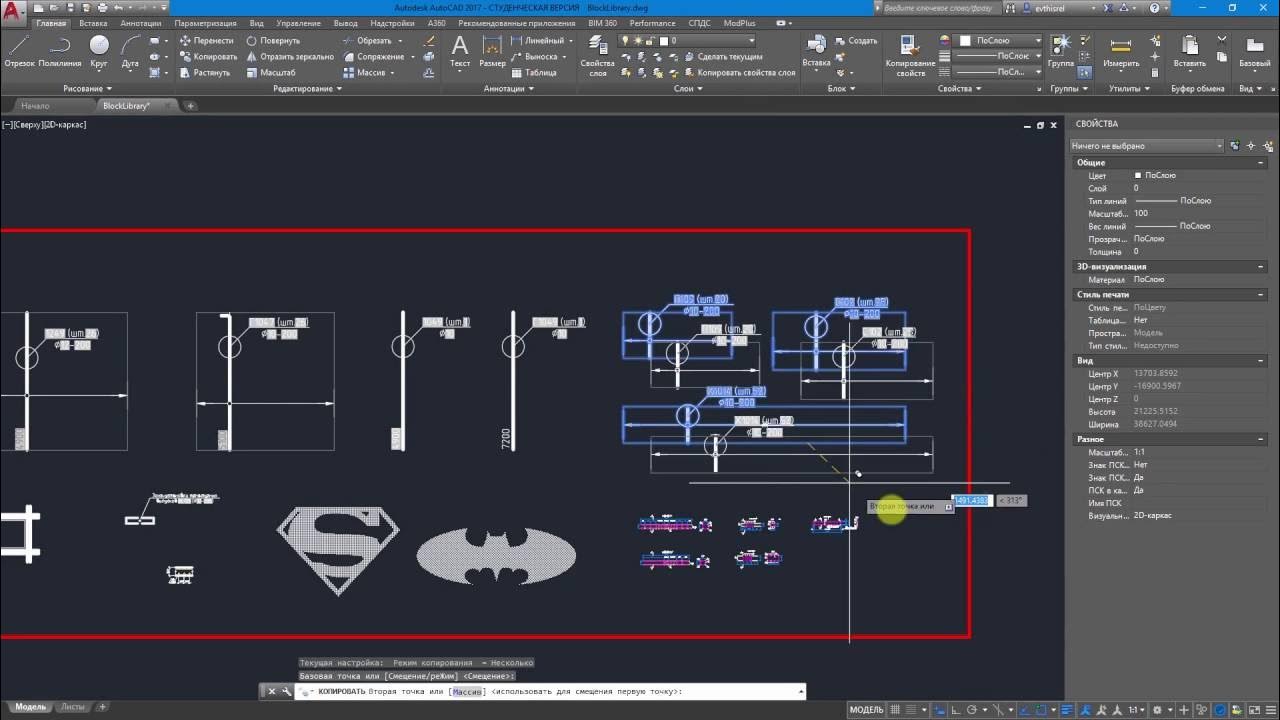Select the Текст text tool
This screenshot has height=720, width=1280.
click(x=460, y=52)
